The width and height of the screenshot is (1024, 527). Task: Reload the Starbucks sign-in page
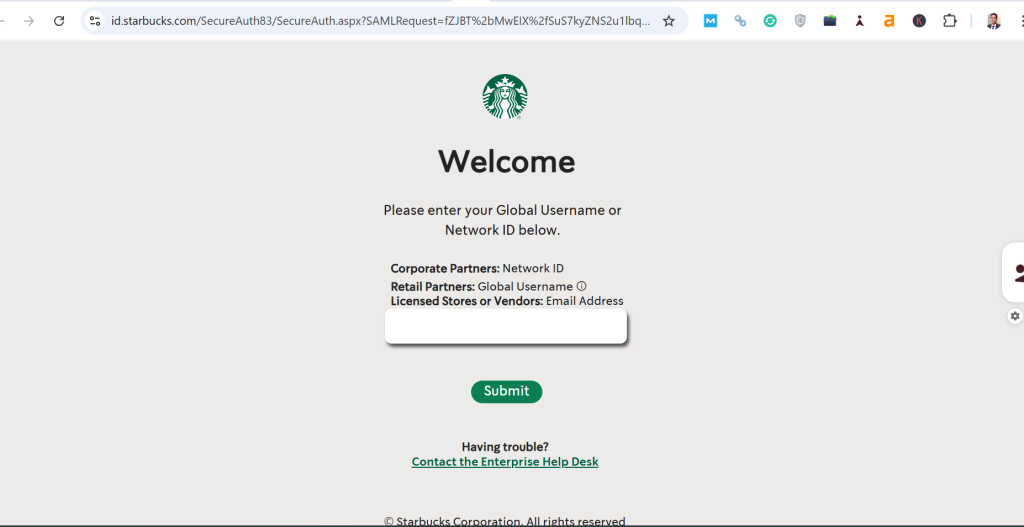59,21
